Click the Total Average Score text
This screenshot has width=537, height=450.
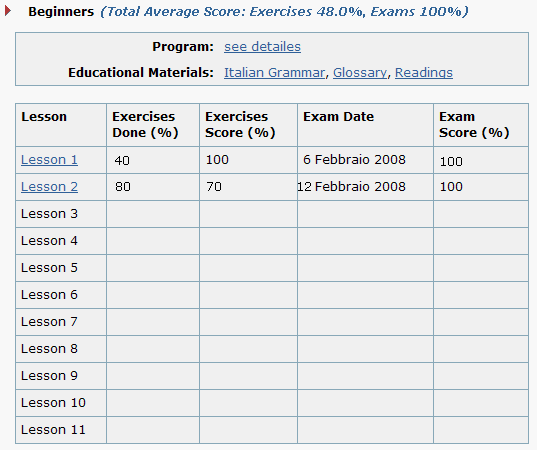[x=284, y=12]
